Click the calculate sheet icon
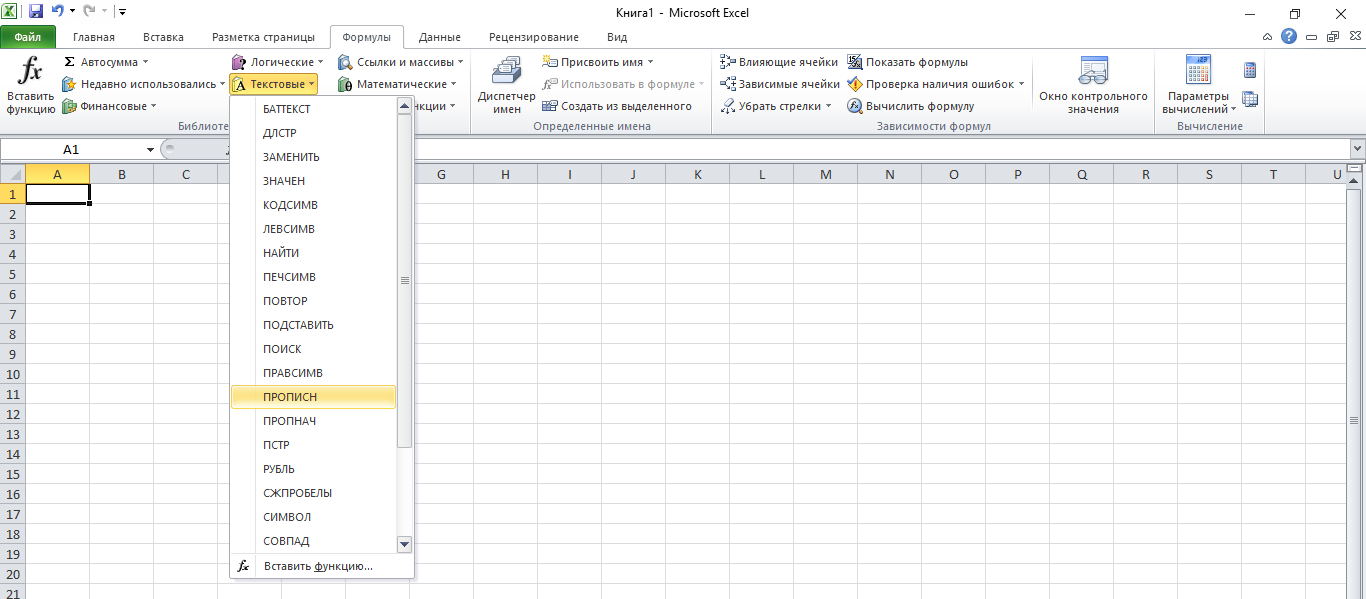Viewport: 1366px width, 599px height. 1250,99
